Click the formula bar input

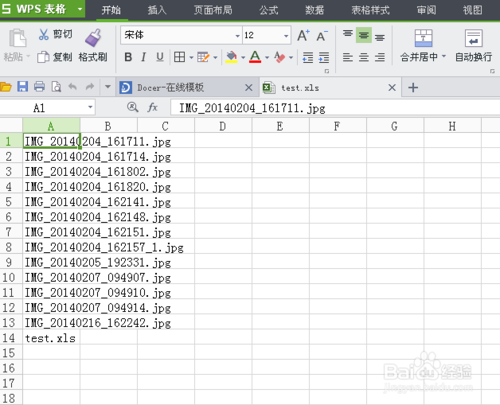(x=335, y=108)
